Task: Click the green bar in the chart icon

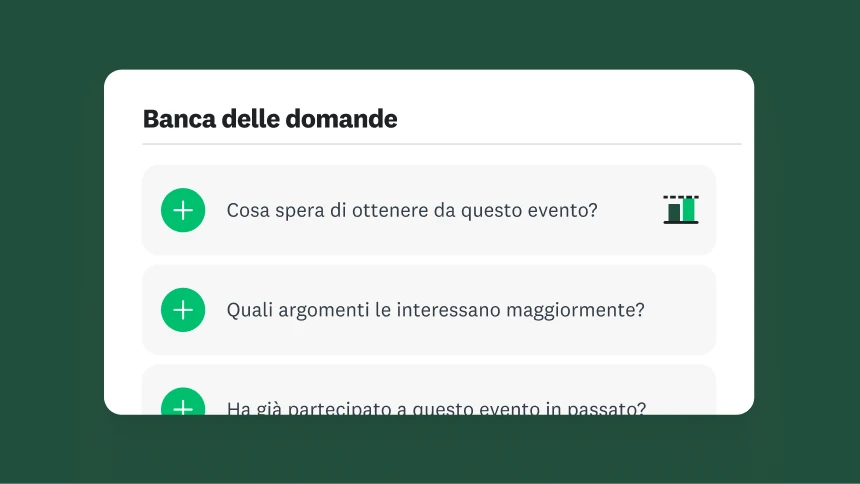Action: pyautogui.click(x=689, y=211)
